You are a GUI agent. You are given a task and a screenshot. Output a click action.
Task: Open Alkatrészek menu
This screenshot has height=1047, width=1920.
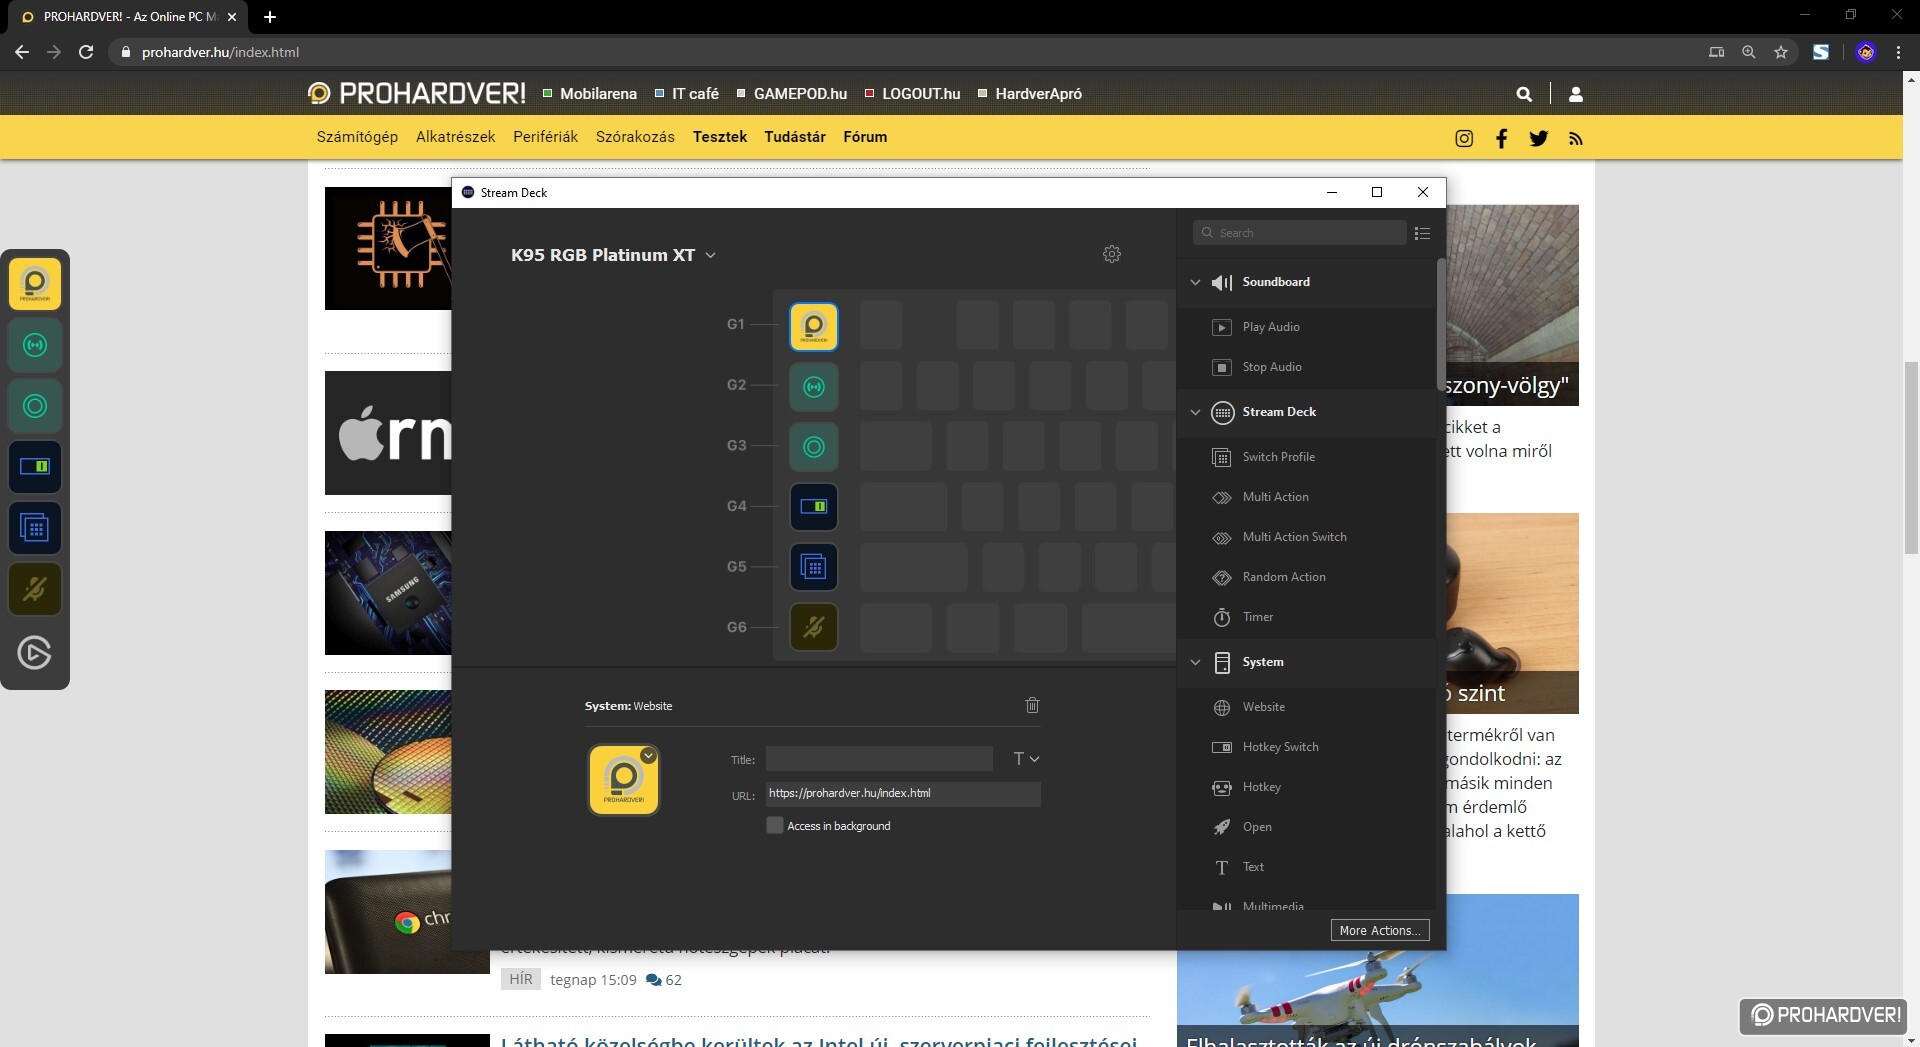(455, 137)
